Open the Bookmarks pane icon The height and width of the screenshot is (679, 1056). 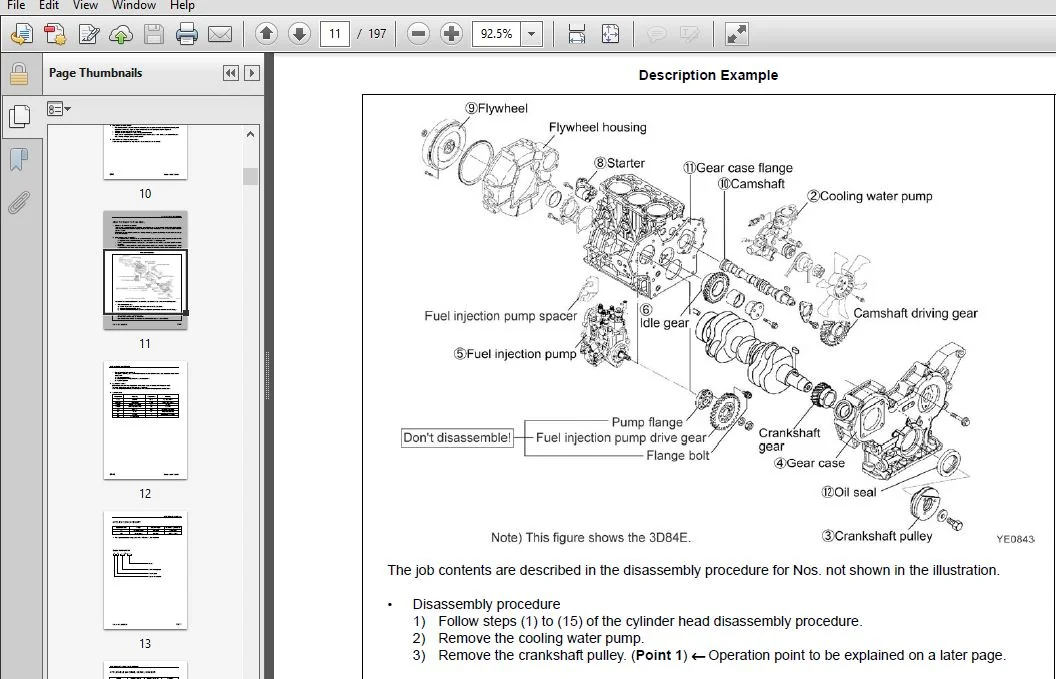click(x=19, y=159)
